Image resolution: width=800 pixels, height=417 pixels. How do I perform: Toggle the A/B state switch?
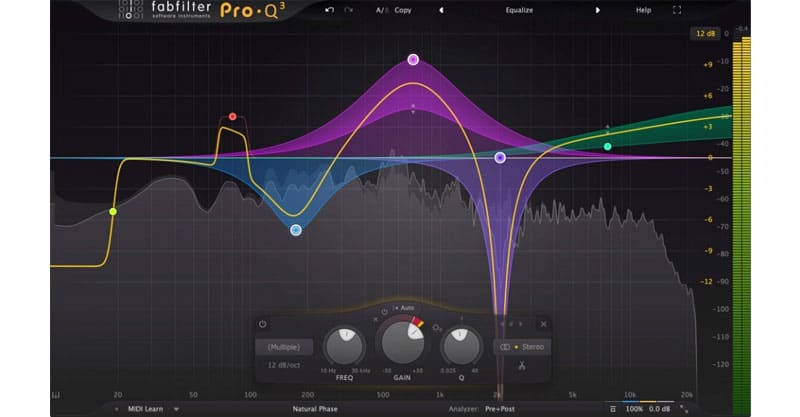click(x=382, y=10)
